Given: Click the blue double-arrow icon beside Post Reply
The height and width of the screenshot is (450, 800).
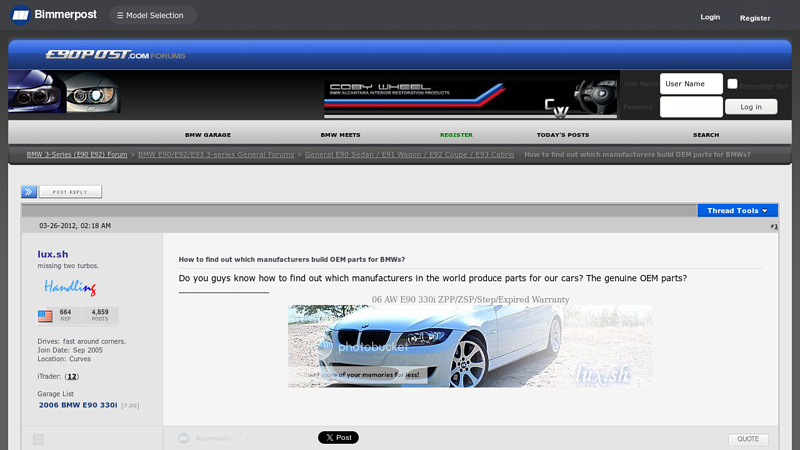Looking at the screenshot, I should 29,192.
